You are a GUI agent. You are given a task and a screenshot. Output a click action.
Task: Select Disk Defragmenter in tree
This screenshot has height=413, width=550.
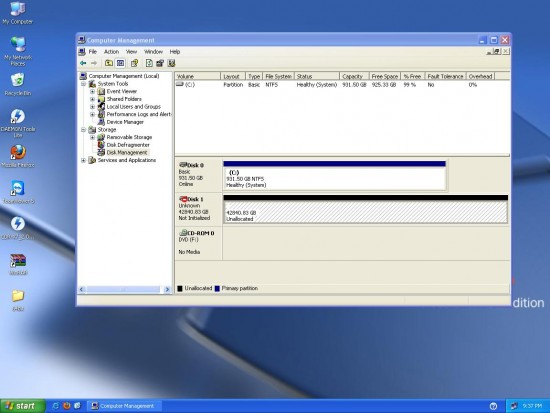[x=128, y=145]
